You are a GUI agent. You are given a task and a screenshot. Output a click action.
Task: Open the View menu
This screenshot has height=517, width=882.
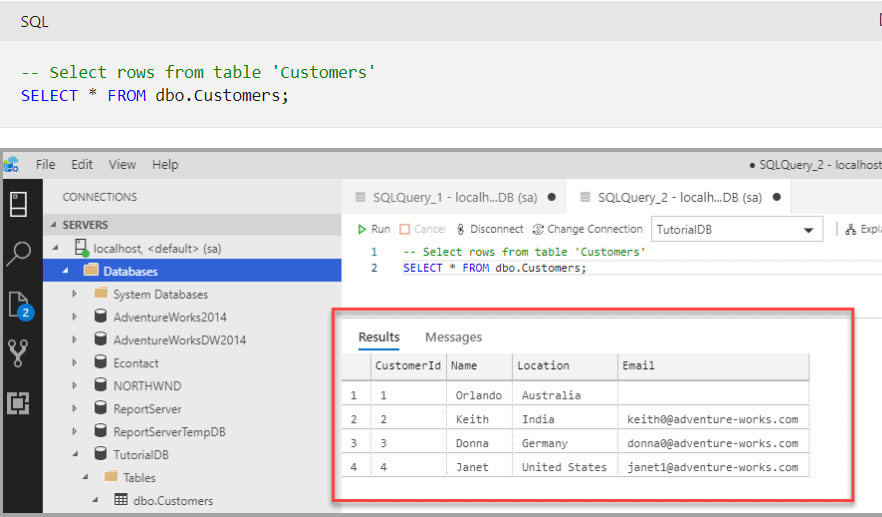pyautogui.click(x=122, y=164)
